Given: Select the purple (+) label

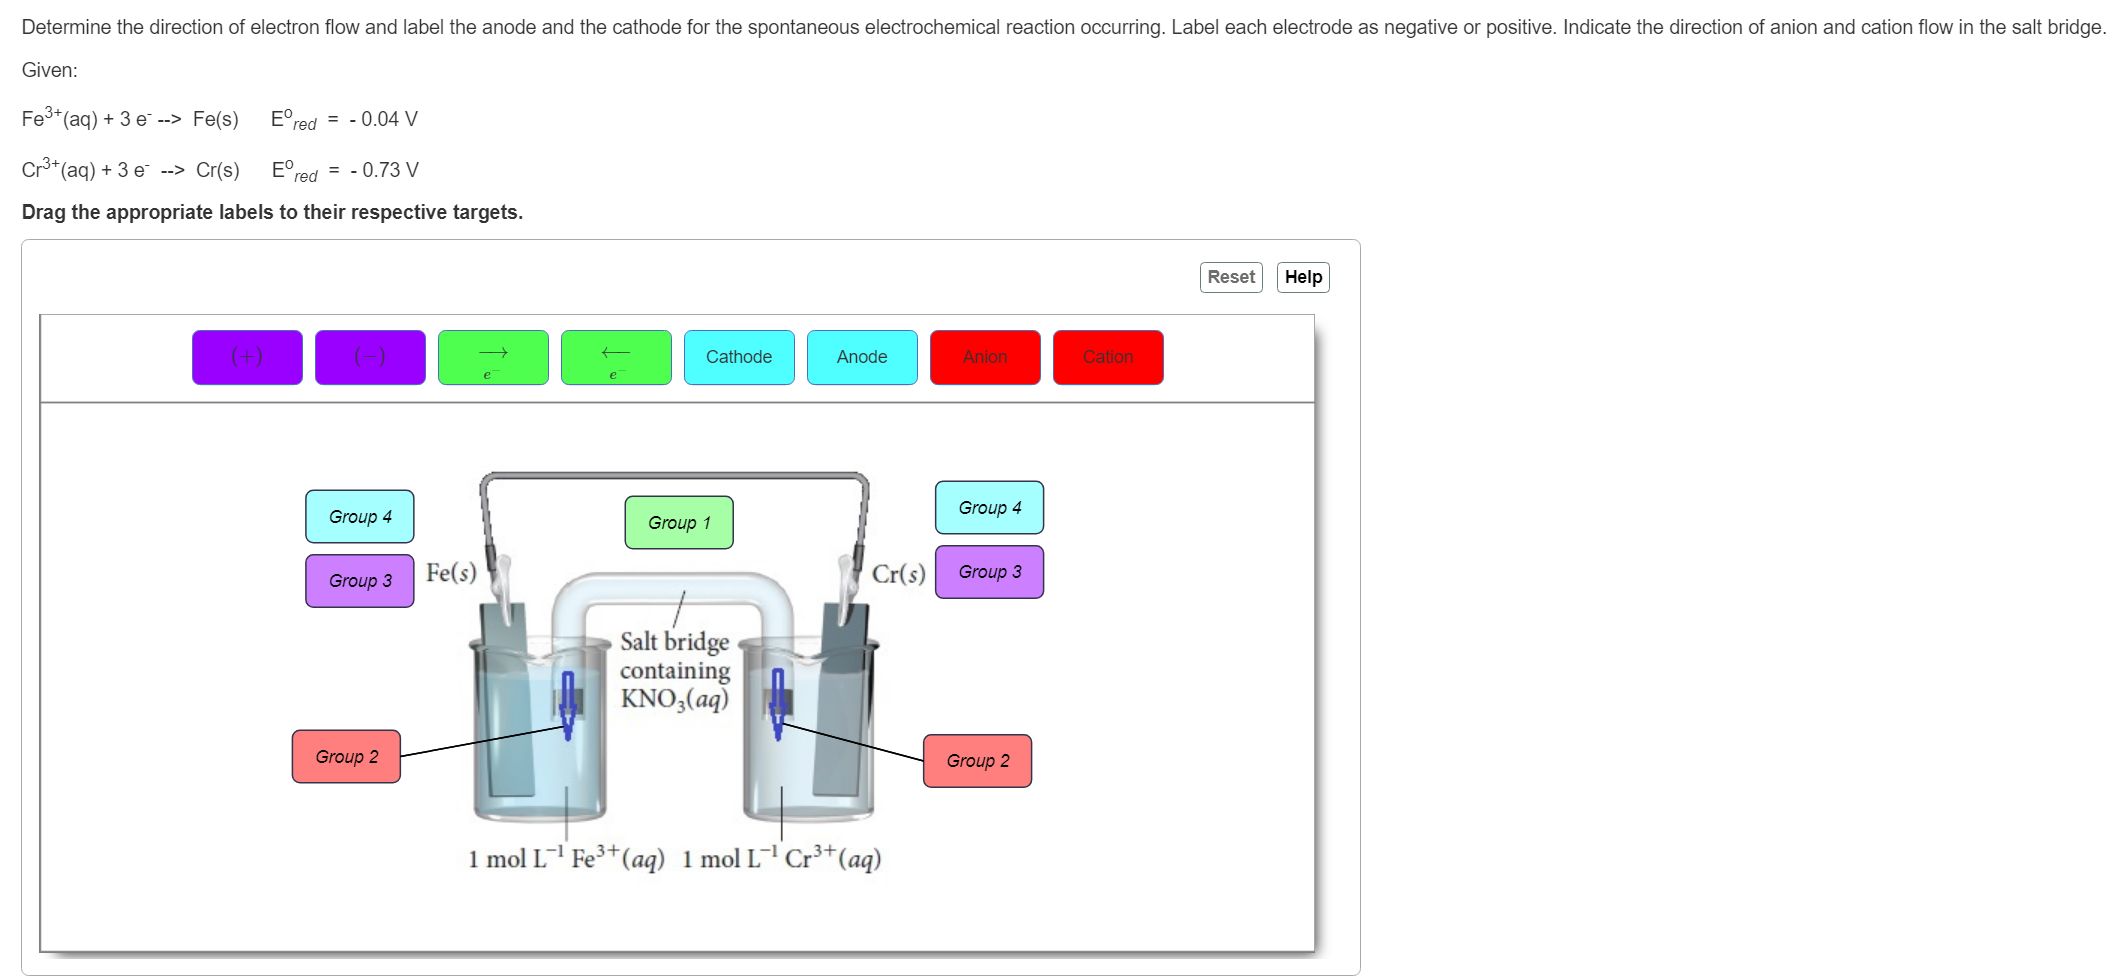Looking at the screenshot, I should click(x=247, y=357).
